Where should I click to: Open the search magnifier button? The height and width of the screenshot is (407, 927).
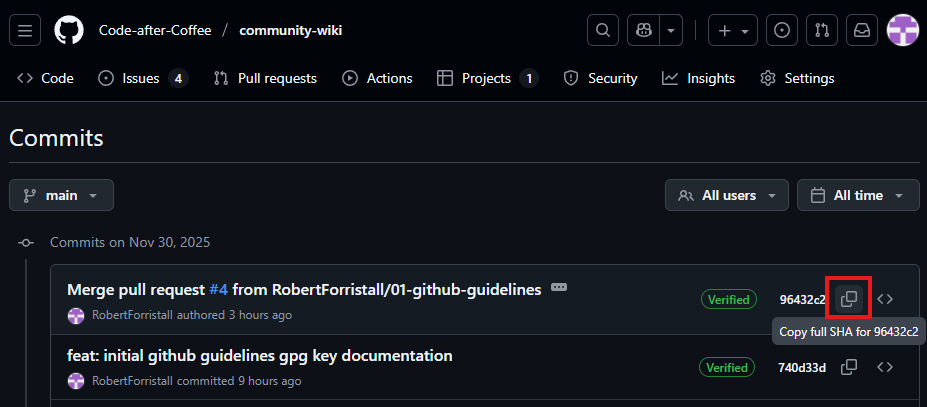pos(602,30)
